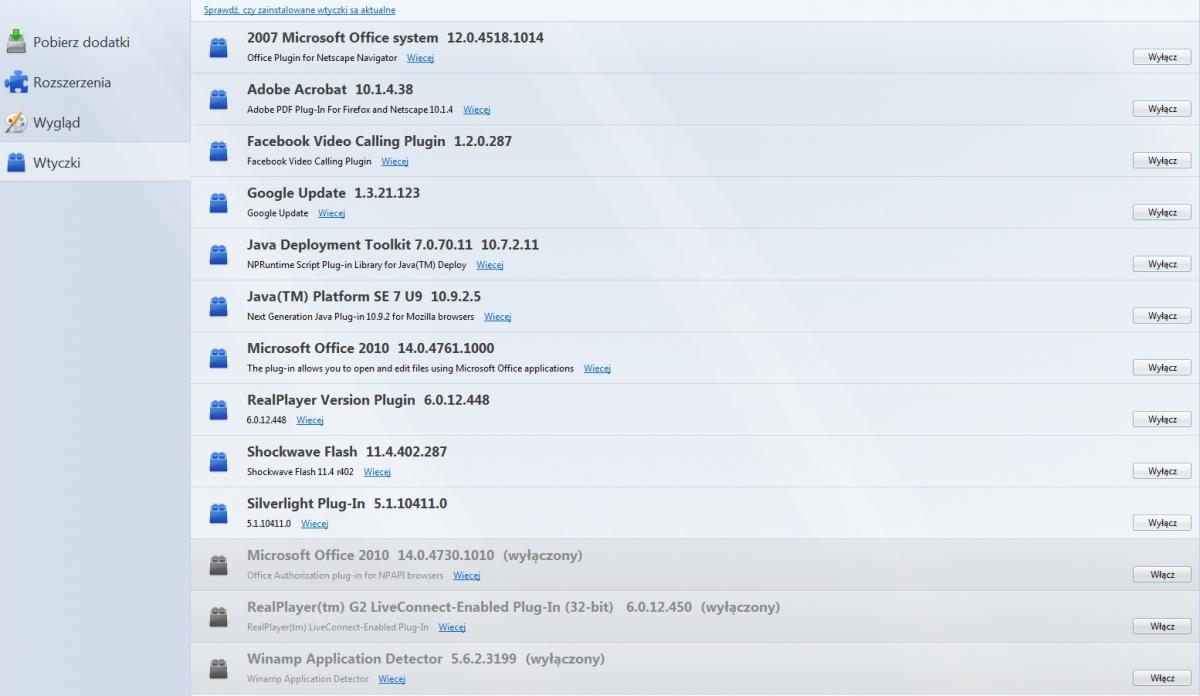
Task: Select the 2007 Microsoft Office system title
Action: pyautogui.click(x=342, y=38)
